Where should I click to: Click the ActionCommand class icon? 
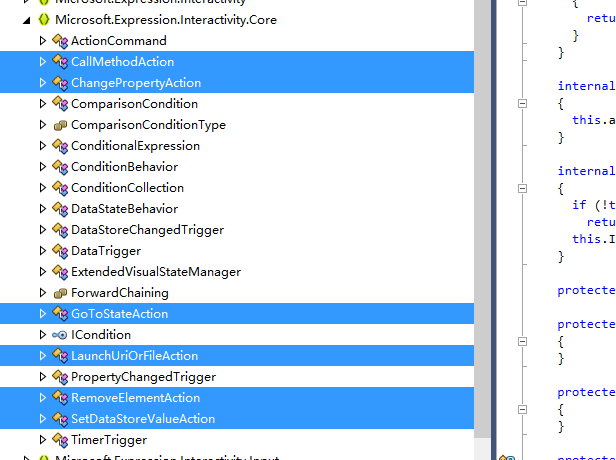[60, 41]
